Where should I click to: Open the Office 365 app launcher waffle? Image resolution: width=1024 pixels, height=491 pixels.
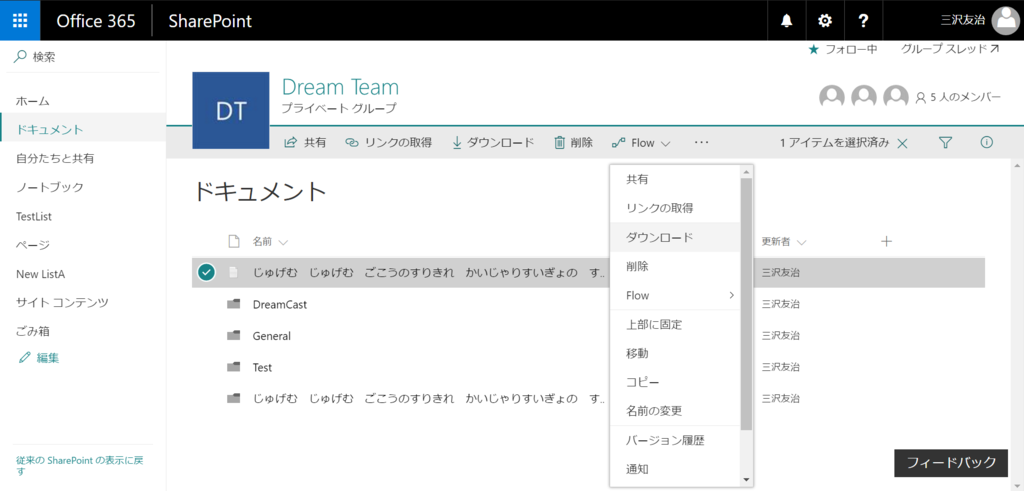(x=20, y=20)
